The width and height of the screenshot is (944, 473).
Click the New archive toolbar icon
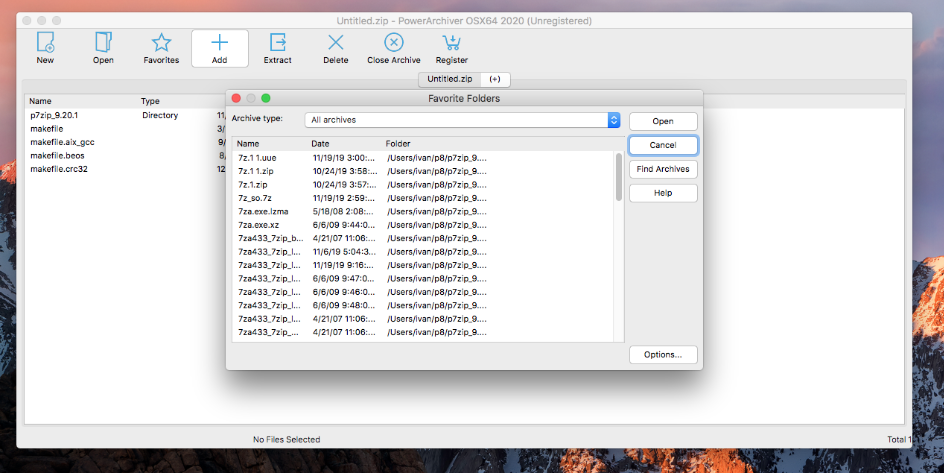(45, 42)
